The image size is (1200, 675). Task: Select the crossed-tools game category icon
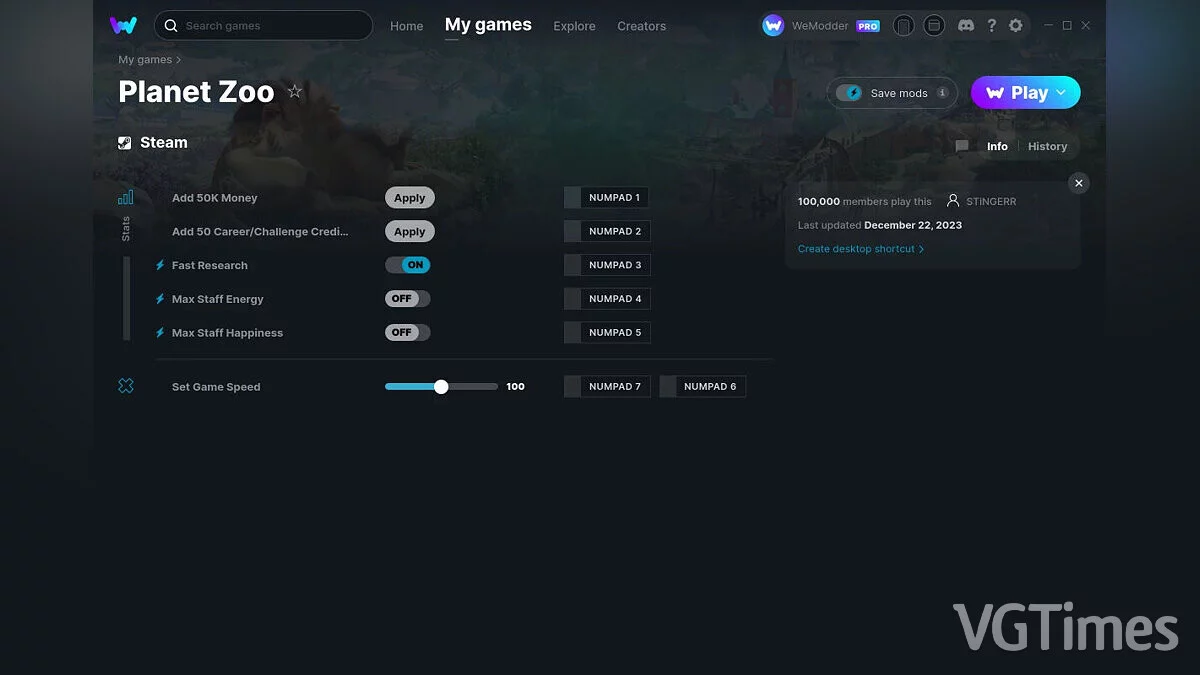point(126,386)
